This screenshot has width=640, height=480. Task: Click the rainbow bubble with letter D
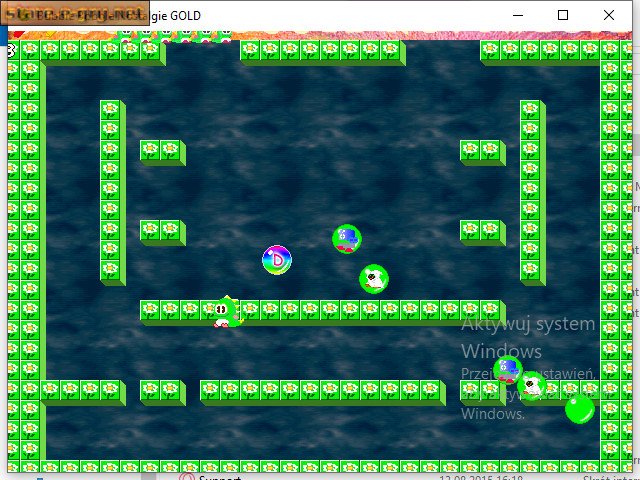[277, 260]
